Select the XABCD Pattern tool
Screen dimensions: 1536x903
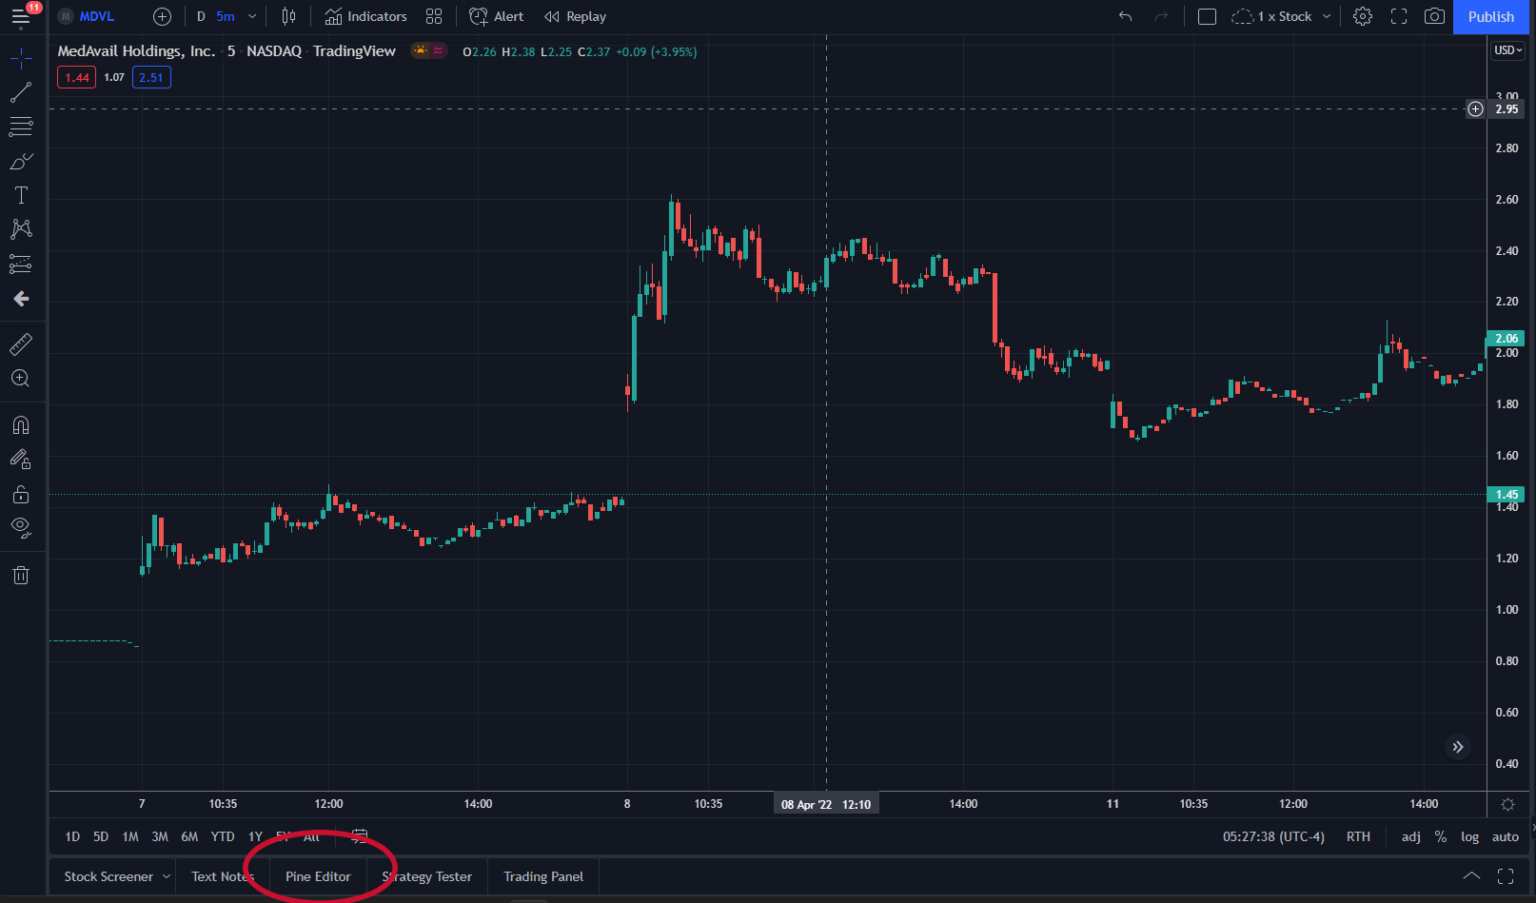(x=21, y=228)
